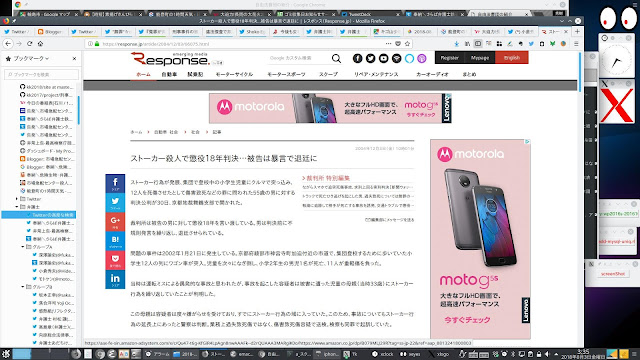Open the moto g5s sidebar advertisement
The image size is (640, 360).
pyautogui.click(x=480, y=239)
